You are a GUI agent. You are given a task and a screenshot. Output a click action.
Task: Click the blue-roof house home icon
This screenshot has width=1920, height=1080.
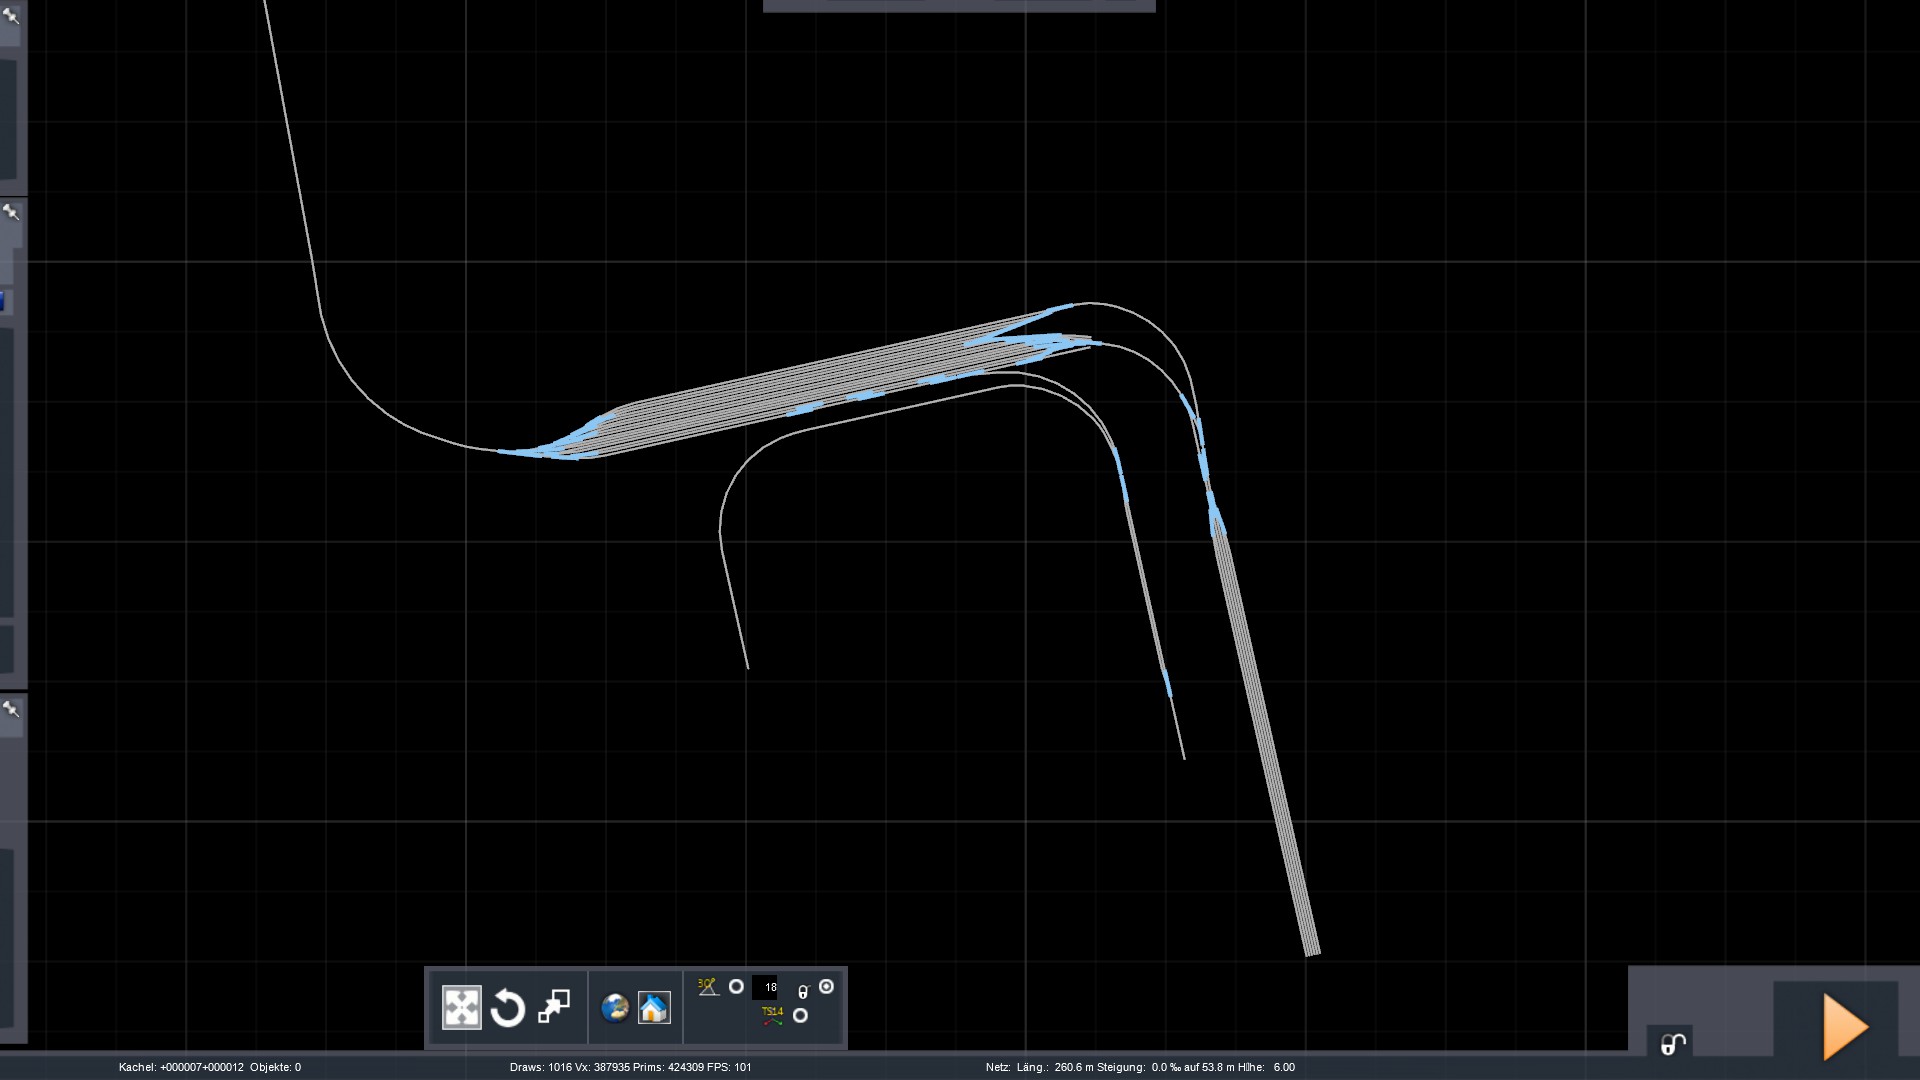click(654, 1008)
